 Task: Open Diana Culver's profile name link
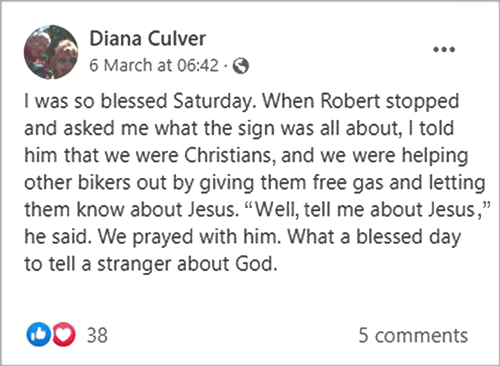(148, 39)
